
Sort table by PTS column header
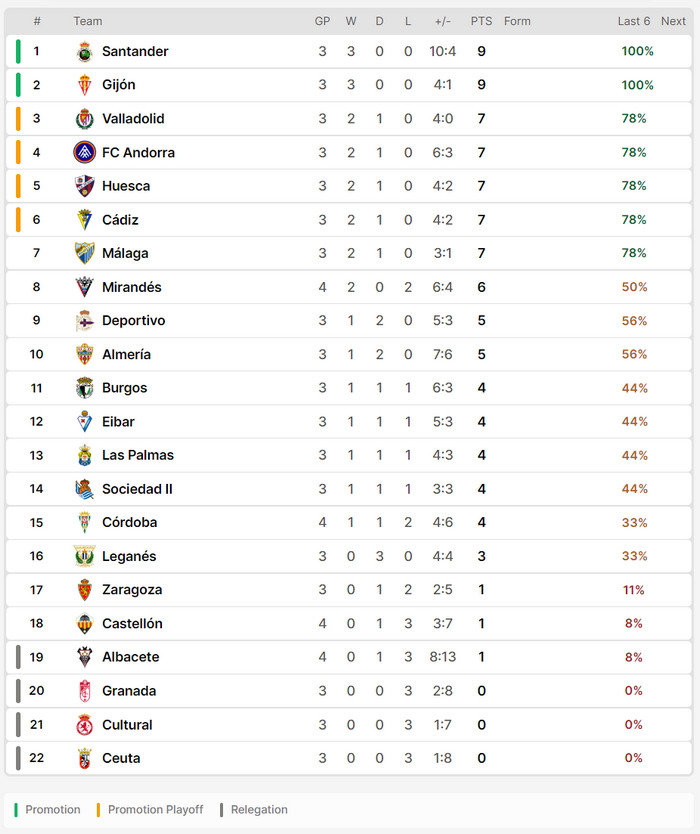[481, 21]
